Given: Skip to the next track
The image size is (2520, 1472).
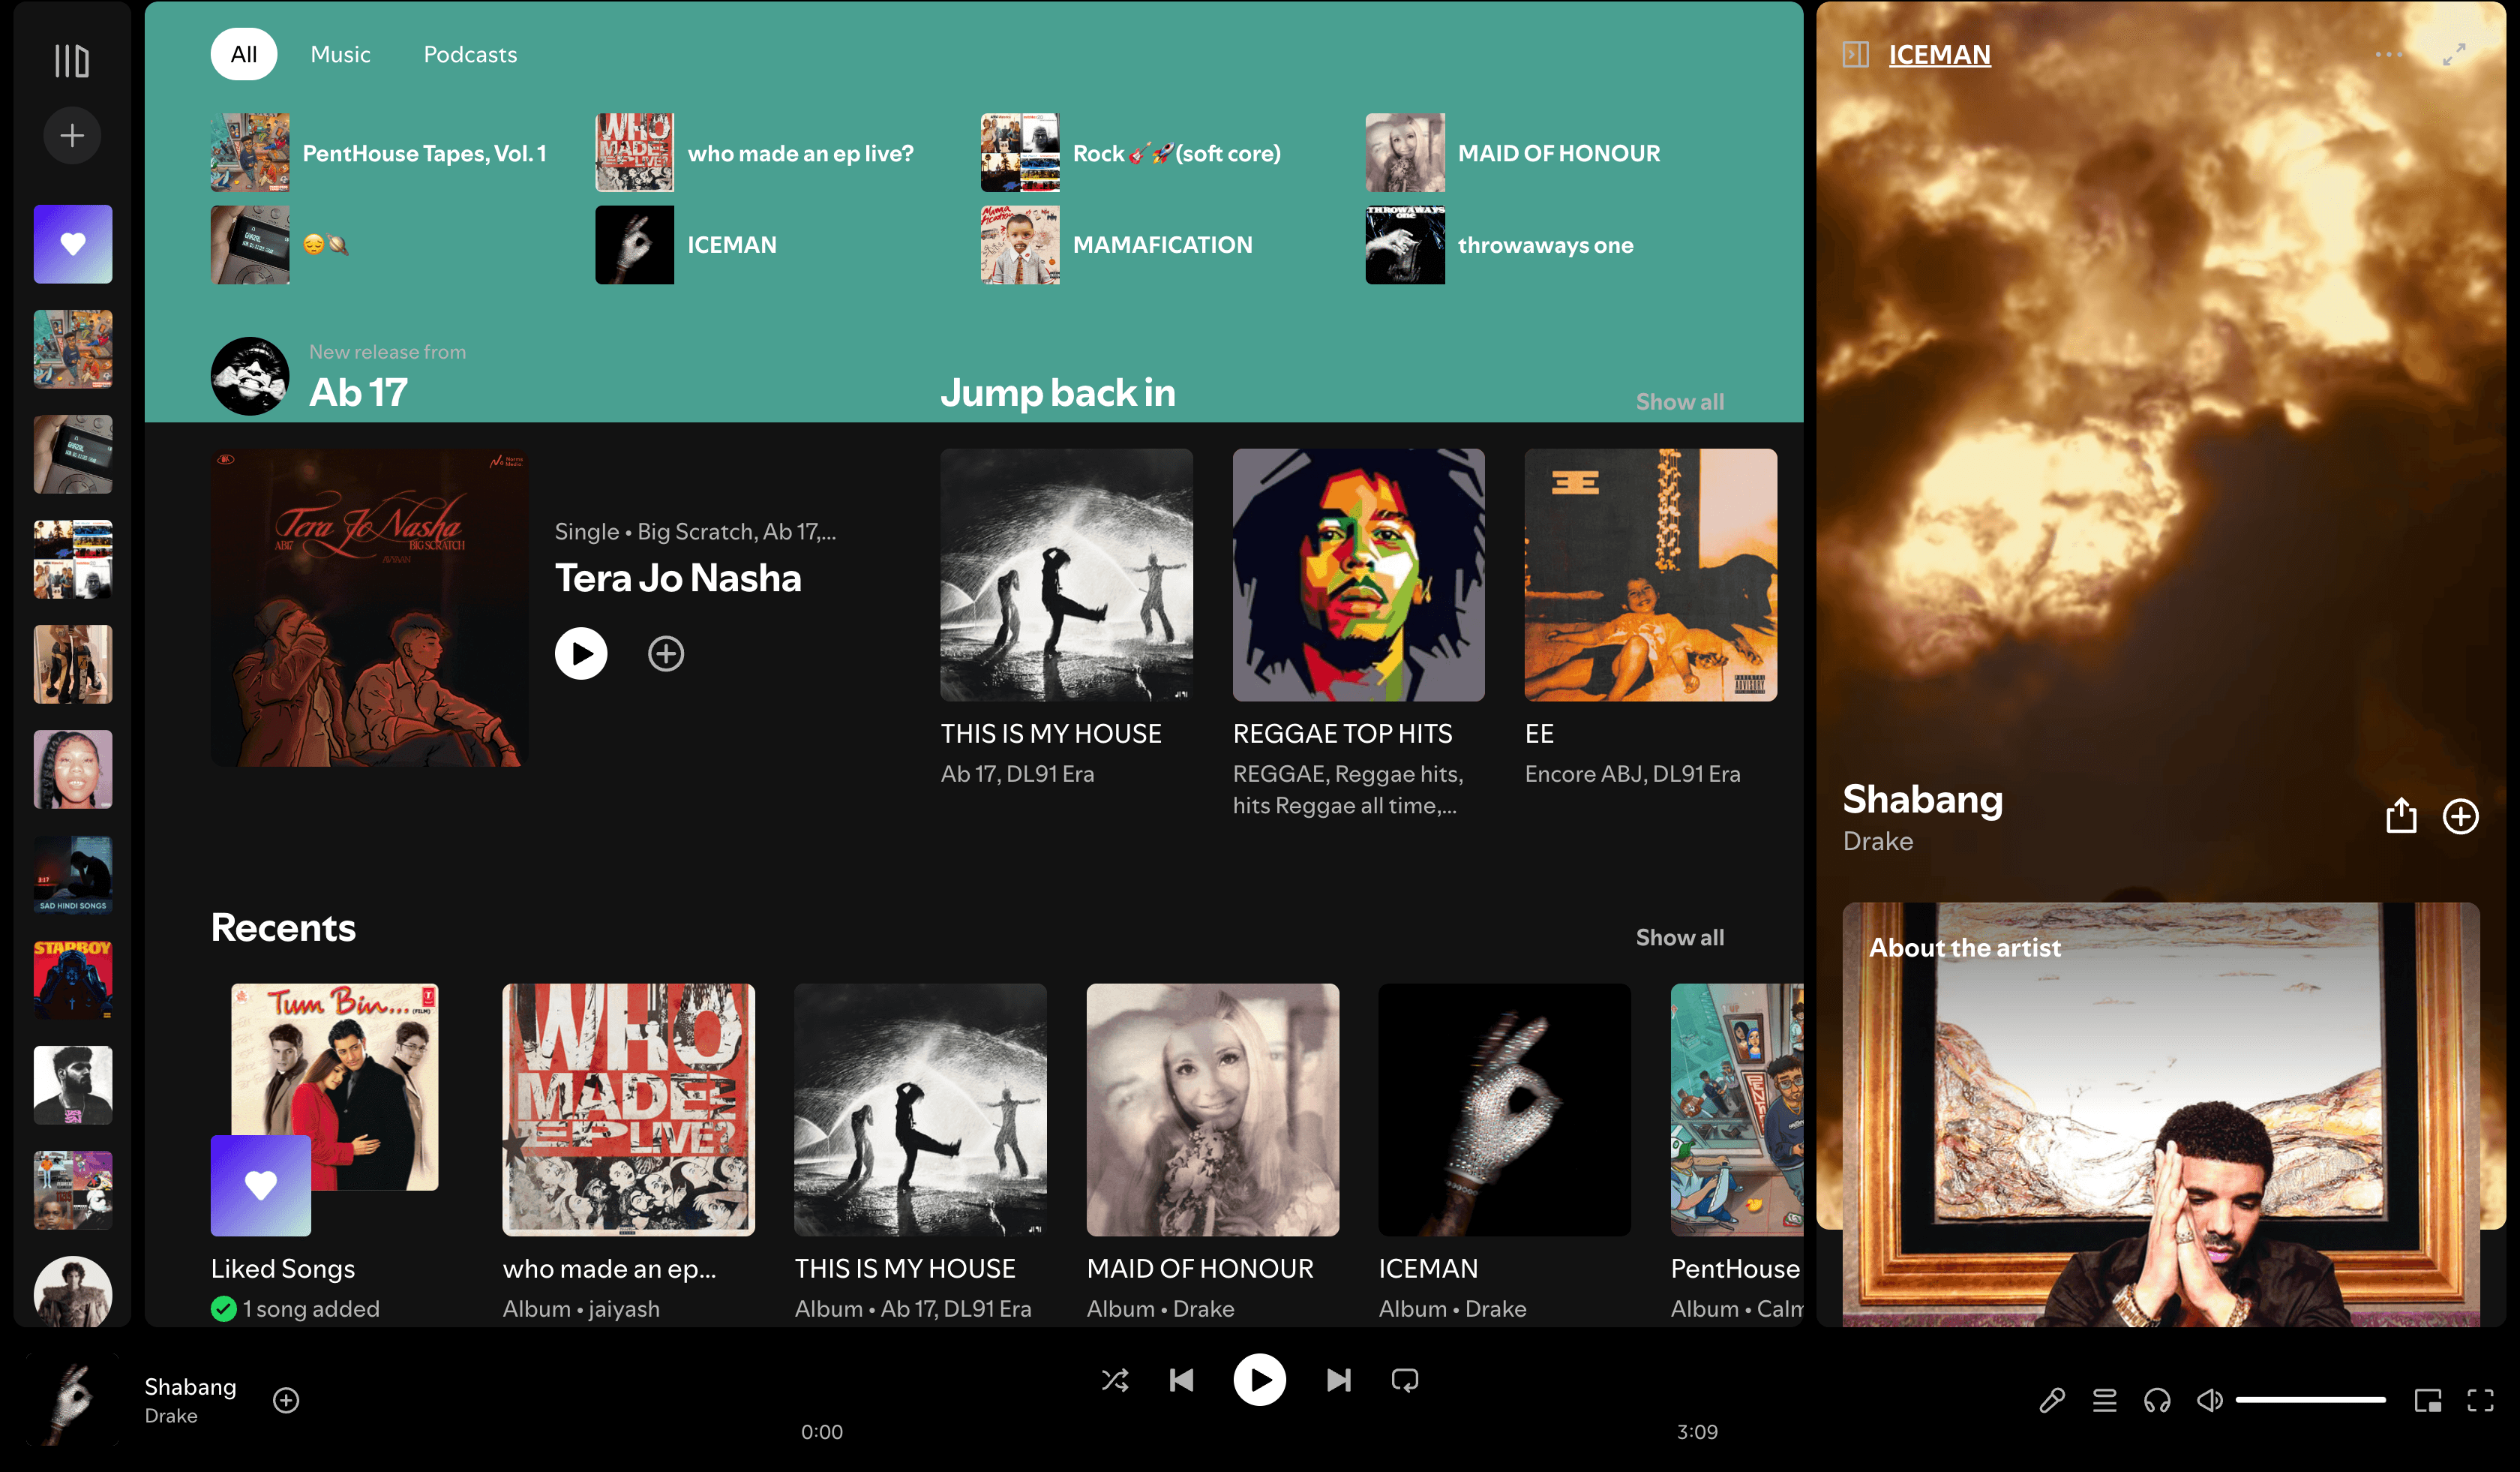Looking at the screenshot, I should click(x=1338, y=1380).
